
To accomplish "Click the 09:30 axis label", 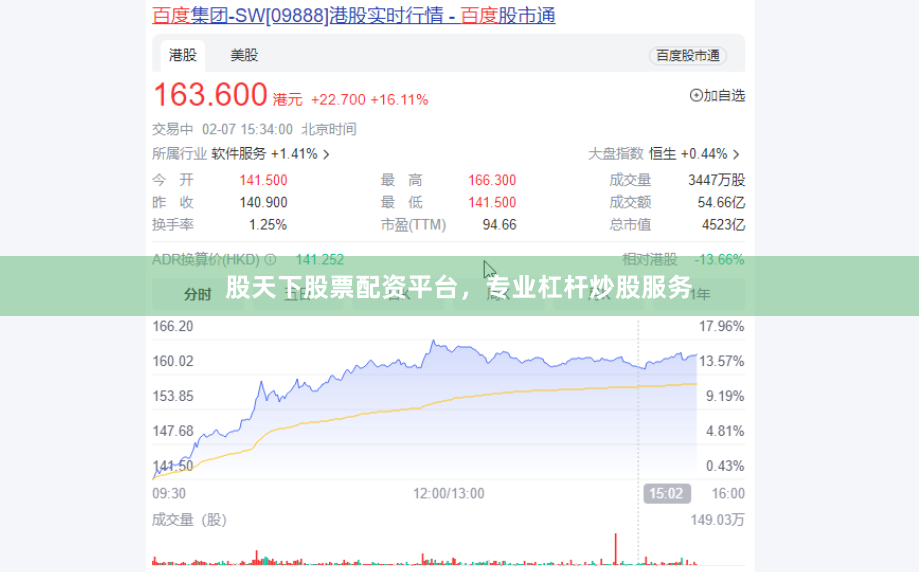I will [x=169, y=493].
